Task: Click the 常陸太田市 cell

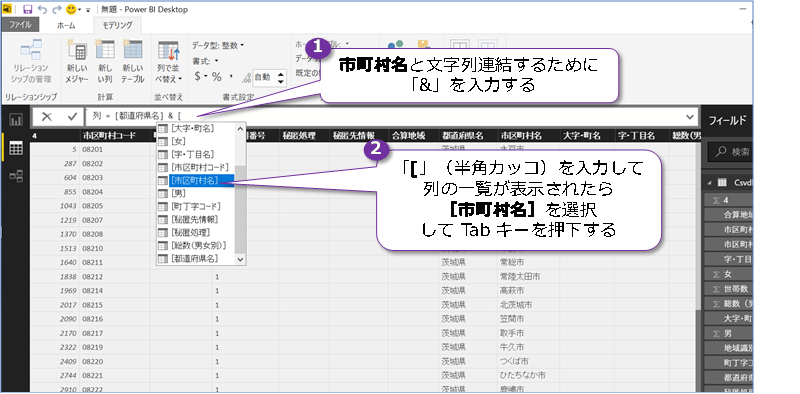Action: click(528, 277)
